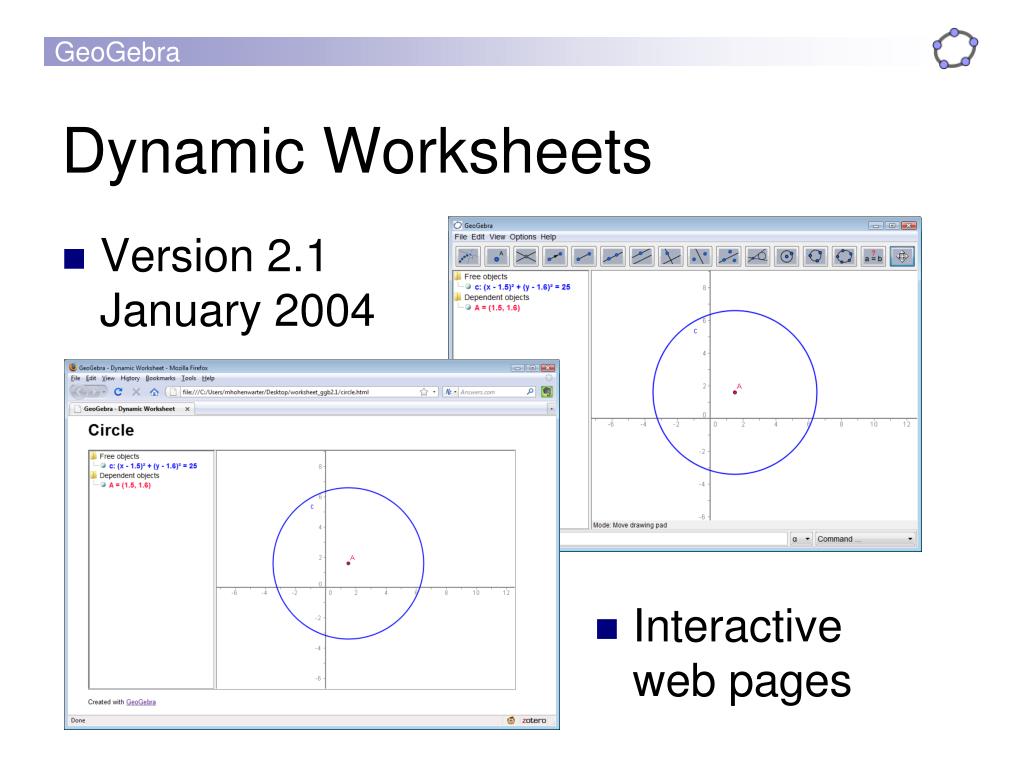Open the α symbol dropdown in input bar
1024x768 pixels.
(801, 539)
